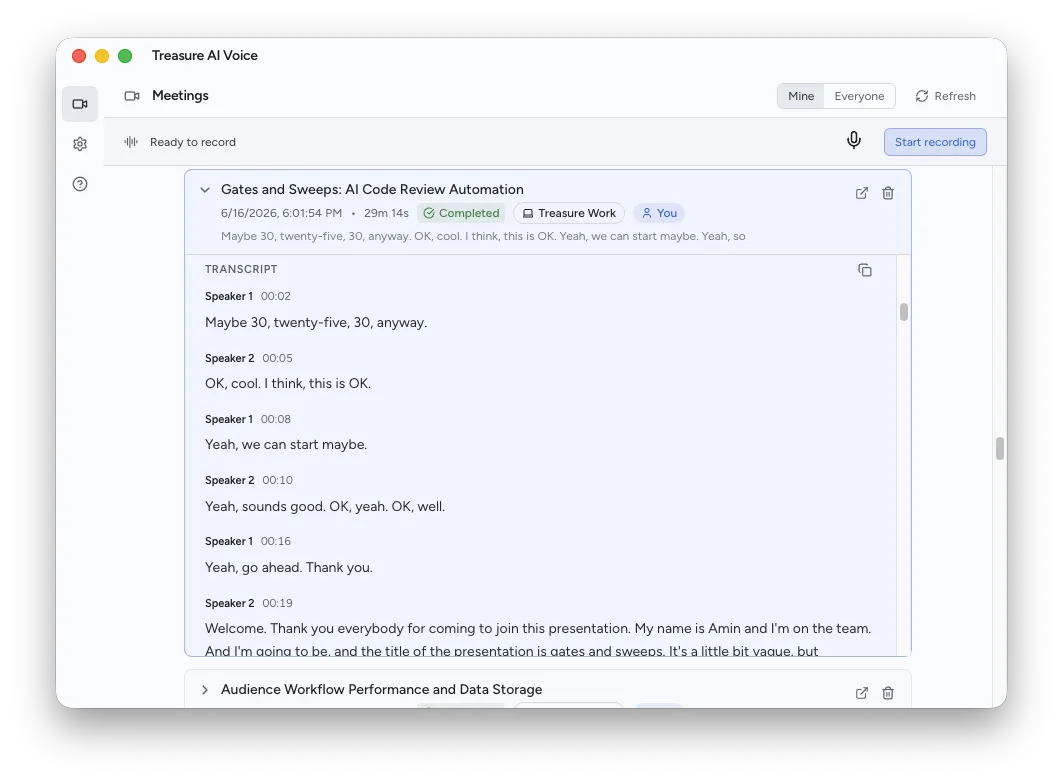Click the line 'OK, cool. I think, this is OK.'
This screenshot has height=782, width=1063.
tap(288, 384)
